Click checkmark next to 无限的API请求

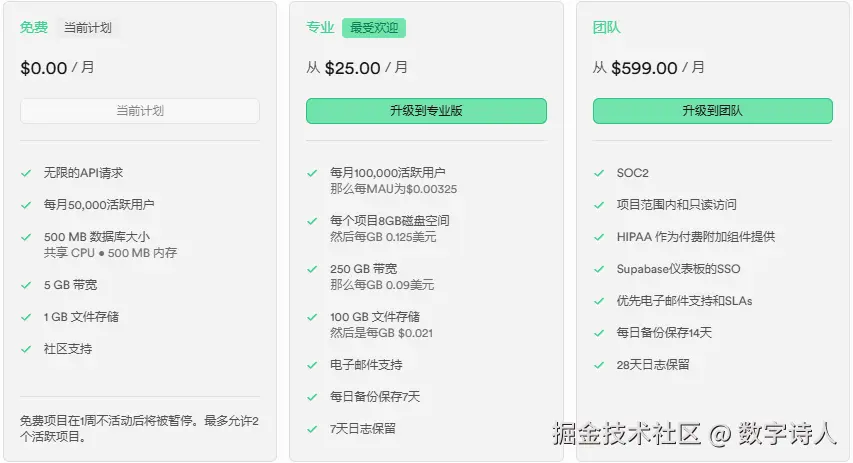click(26, 173)
